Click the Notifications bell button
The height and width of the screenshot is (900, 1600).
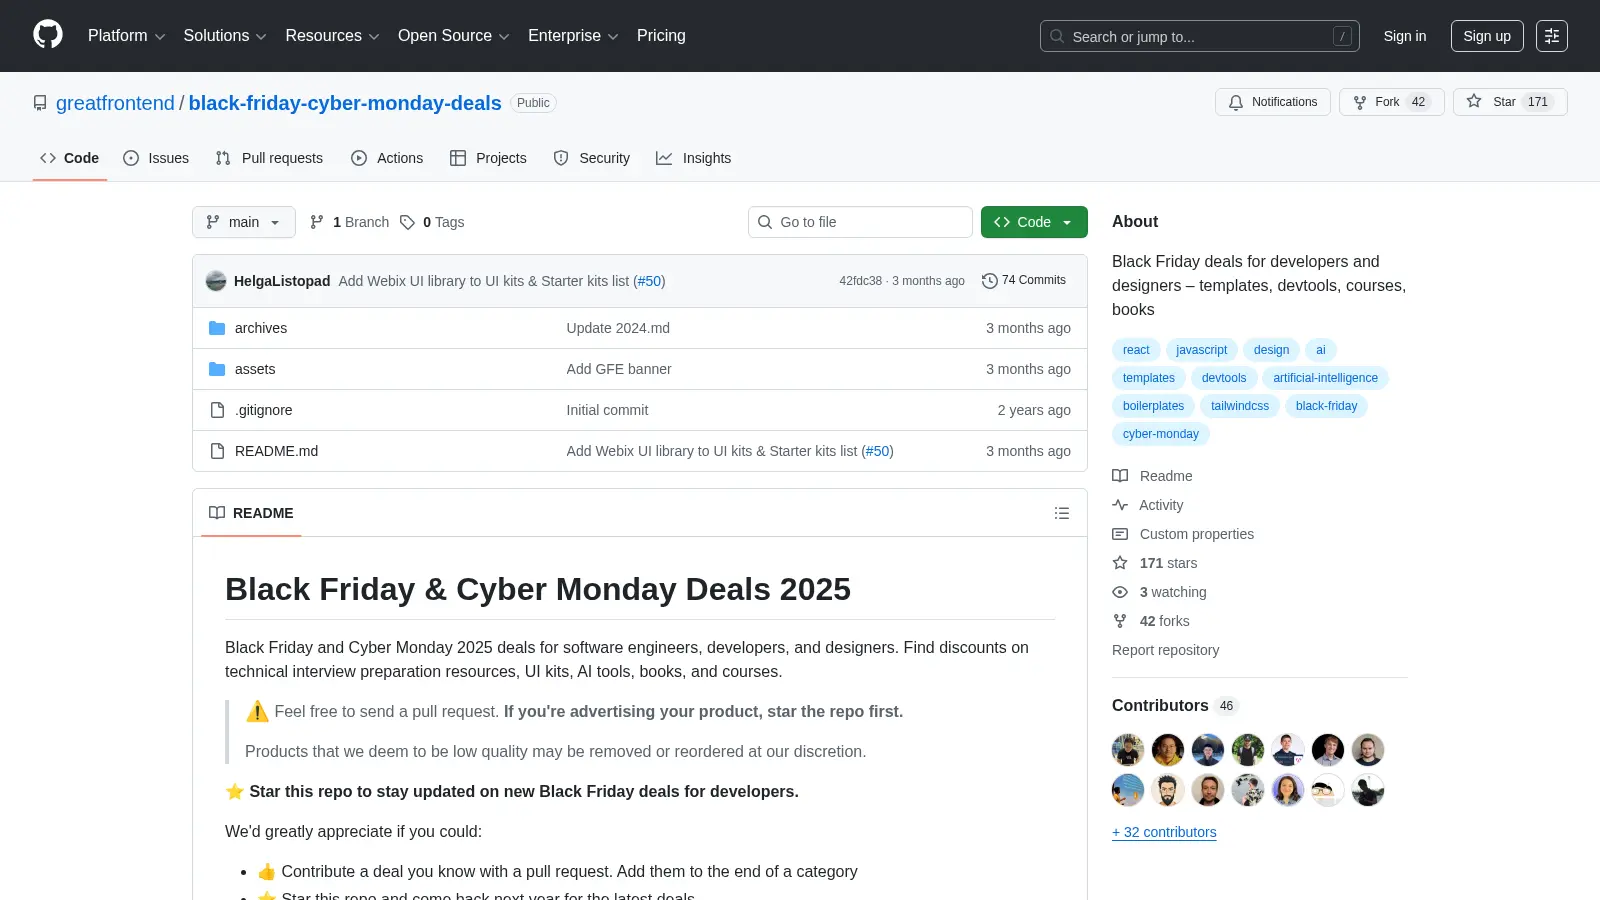tap(1273, 102)
